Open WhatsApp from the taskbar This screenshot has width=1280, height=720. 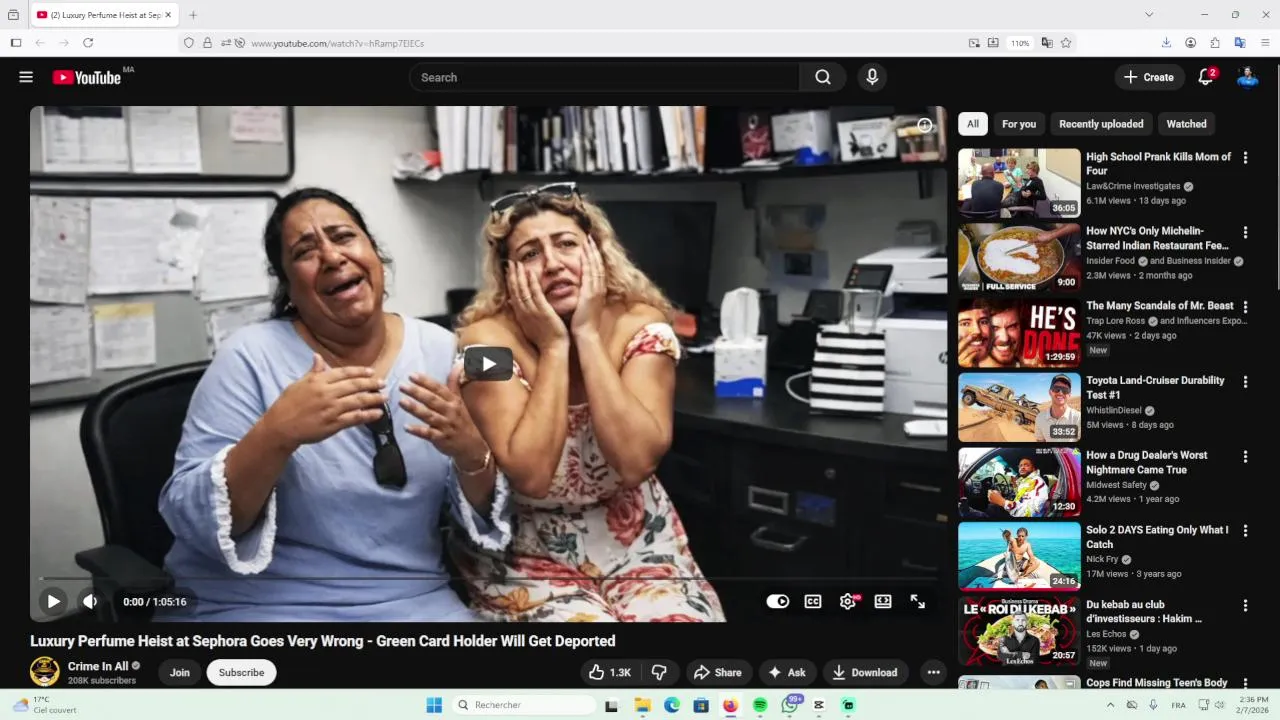click(790, 705)
